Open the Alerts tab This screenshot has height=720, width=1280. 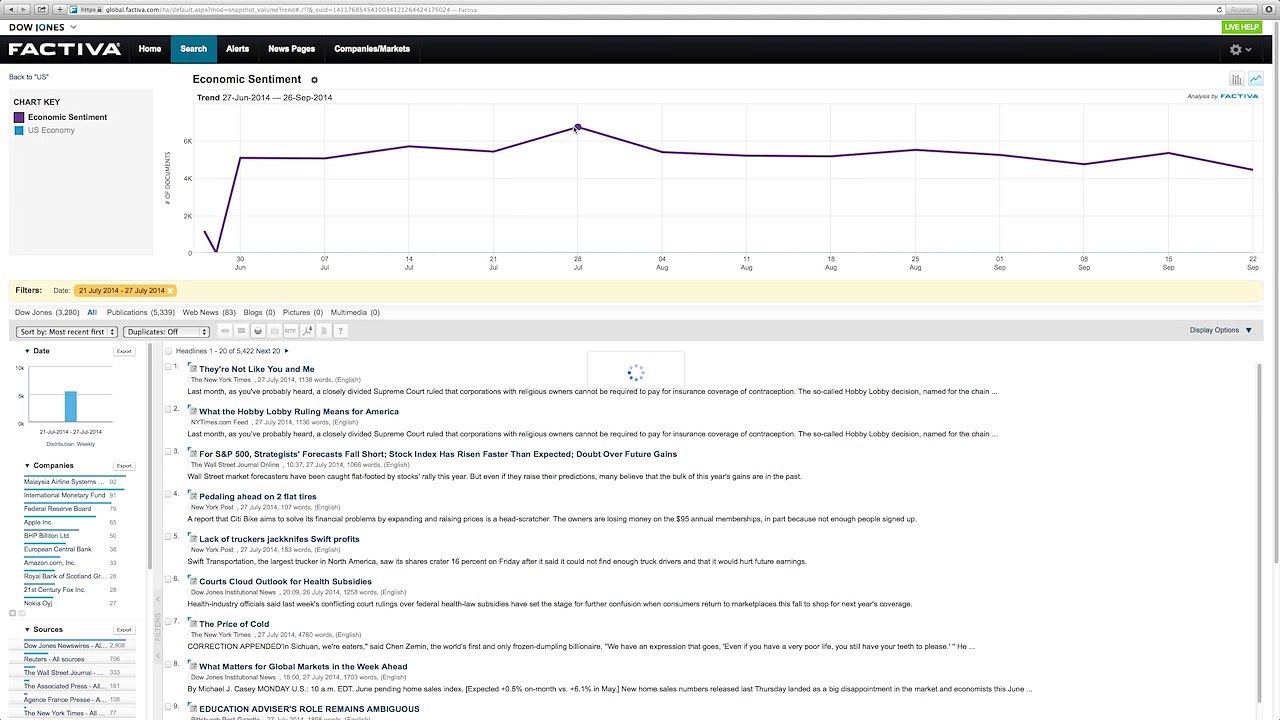237,49
